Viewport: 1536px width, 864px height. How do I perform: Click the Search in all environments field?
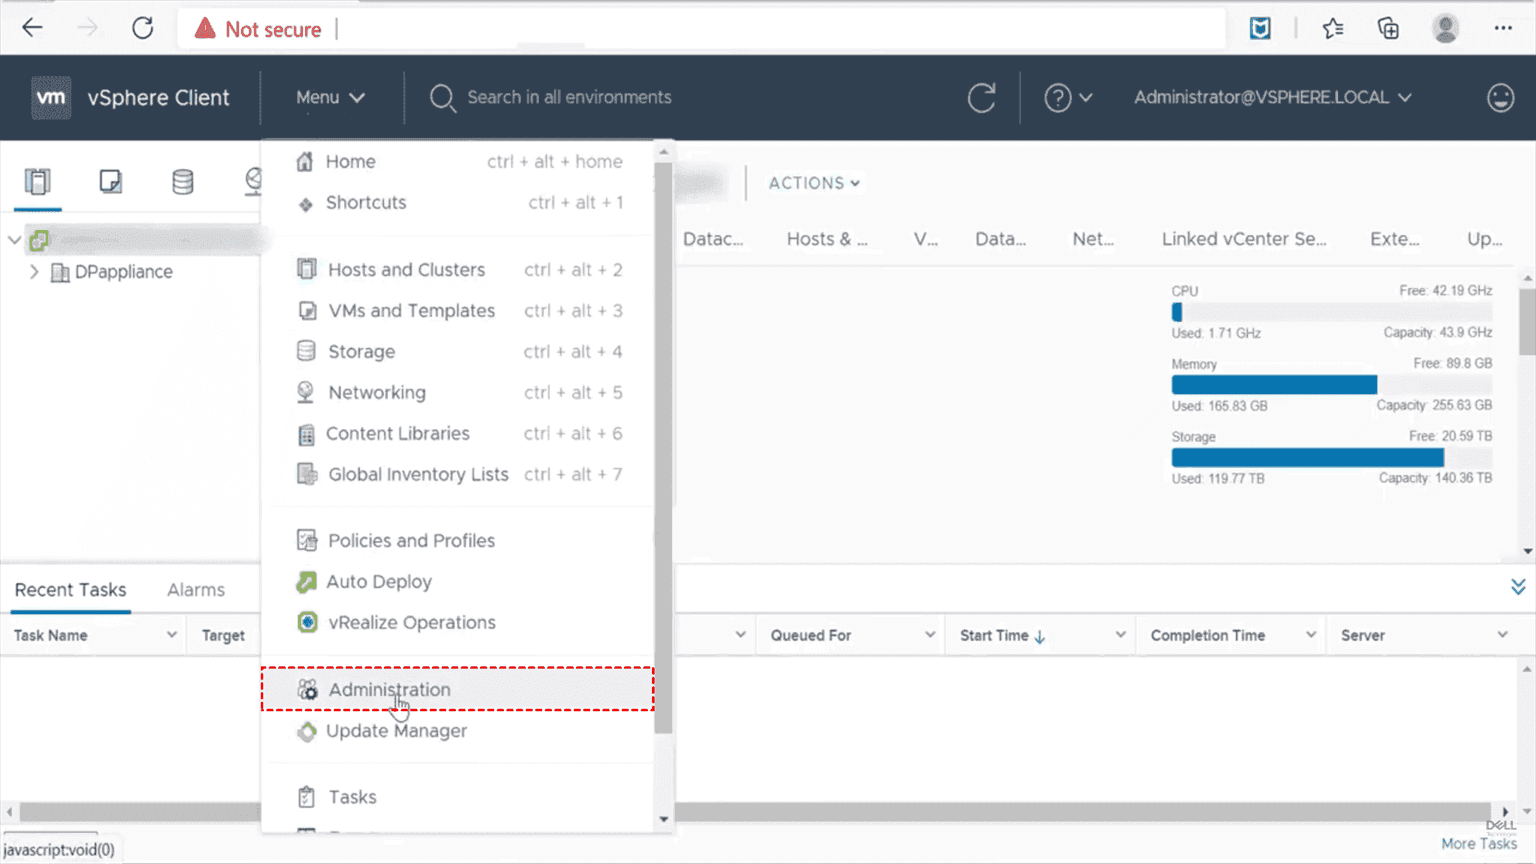569,98
